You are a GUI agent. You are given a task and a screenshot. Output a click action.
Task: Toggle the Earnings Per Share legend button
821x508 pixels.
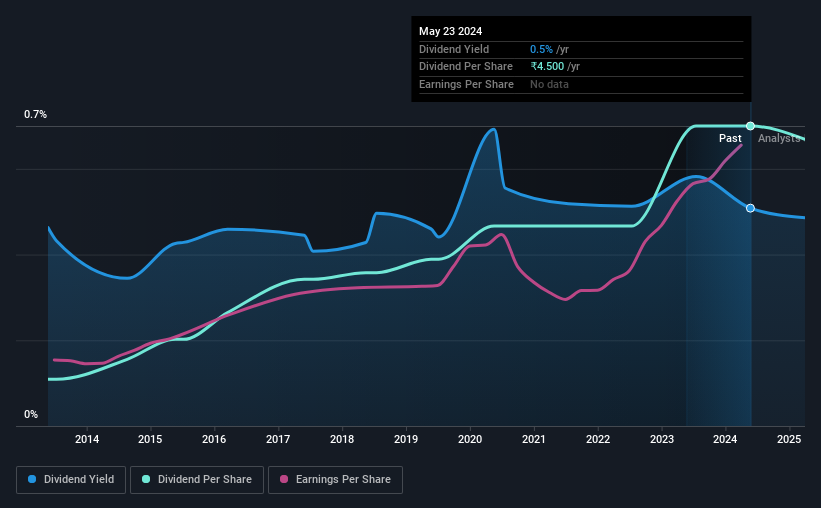pyautogui.click(x=336, y=480)
